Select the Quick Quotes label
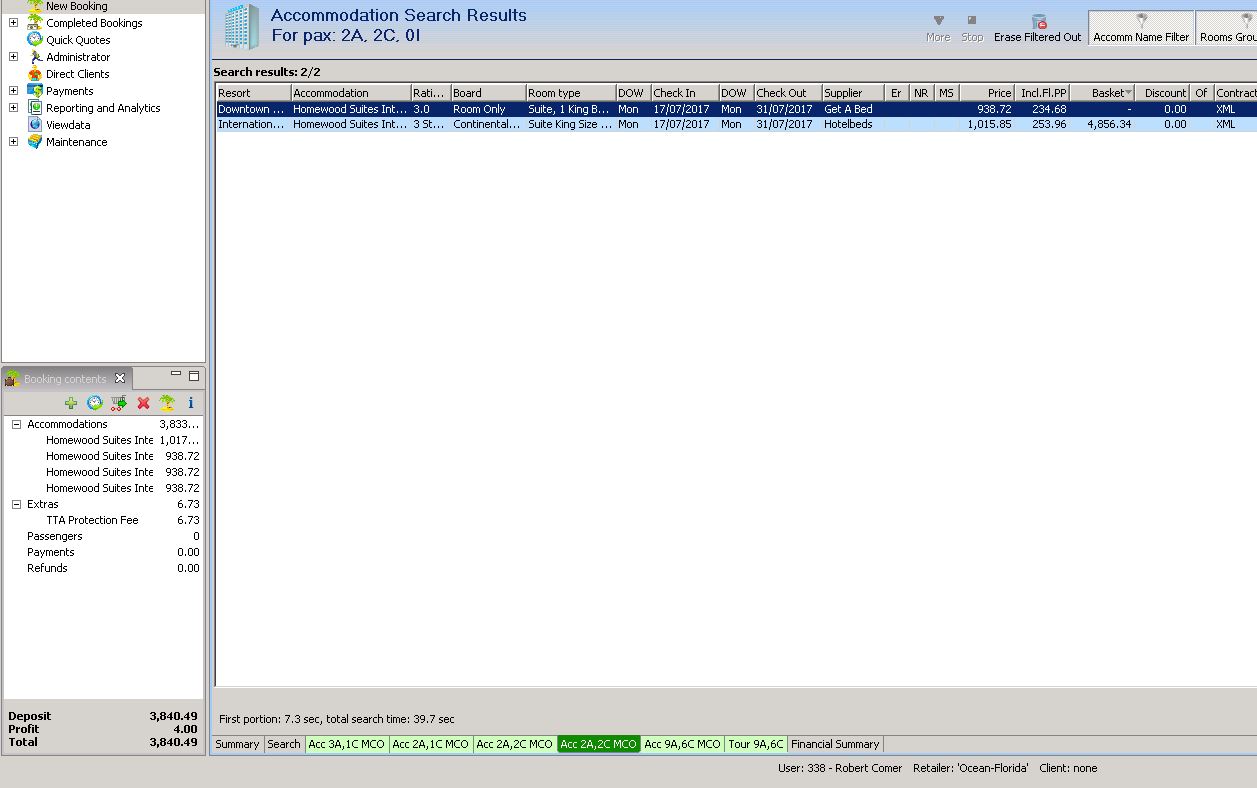 tap(78, 40)
